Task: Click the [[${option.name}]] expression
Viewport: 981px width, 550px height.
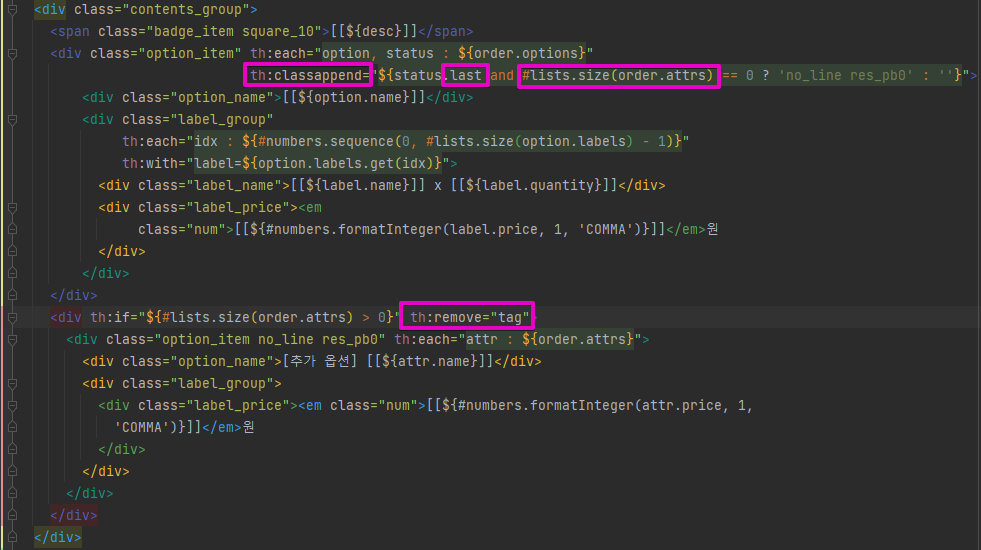Action: click(353, 98)
